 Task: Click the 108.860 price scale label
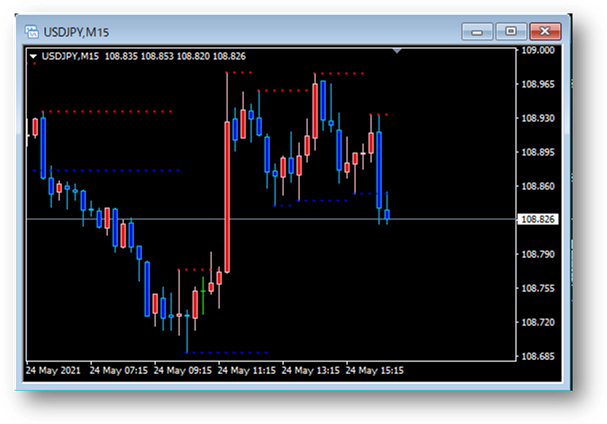coord(538,186)
